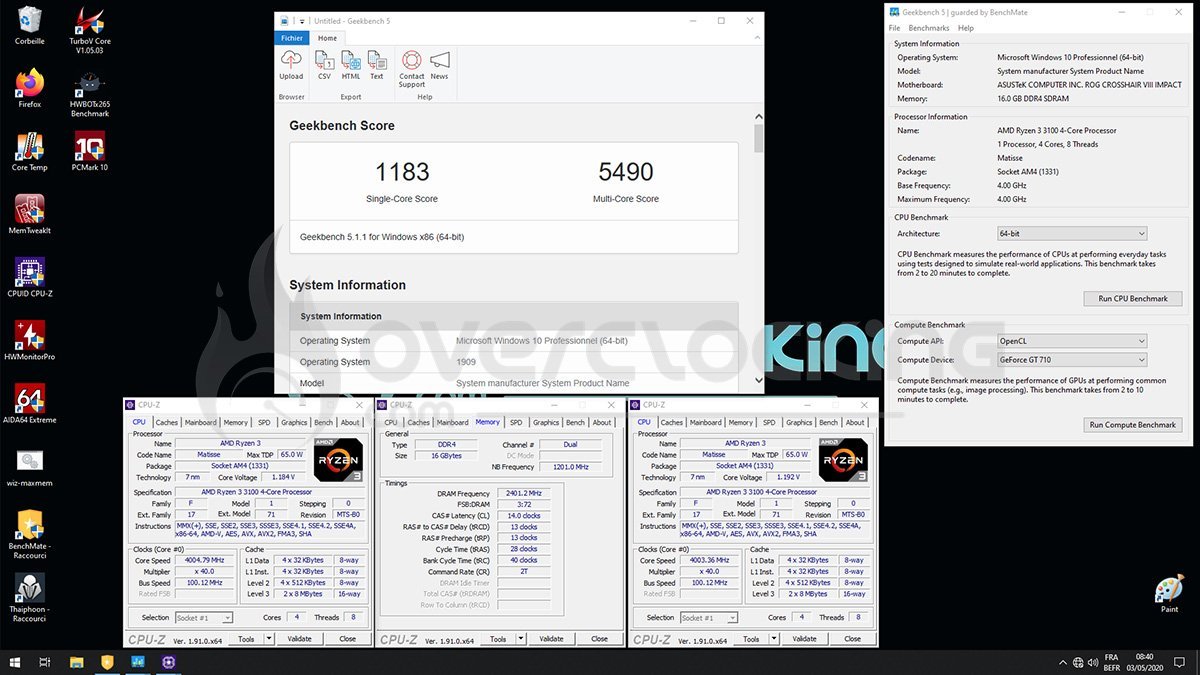Screen dimensions: 1200x675
Task: Click the yellow BenchMate taskbar icon
Action: [x=107, y=662]
